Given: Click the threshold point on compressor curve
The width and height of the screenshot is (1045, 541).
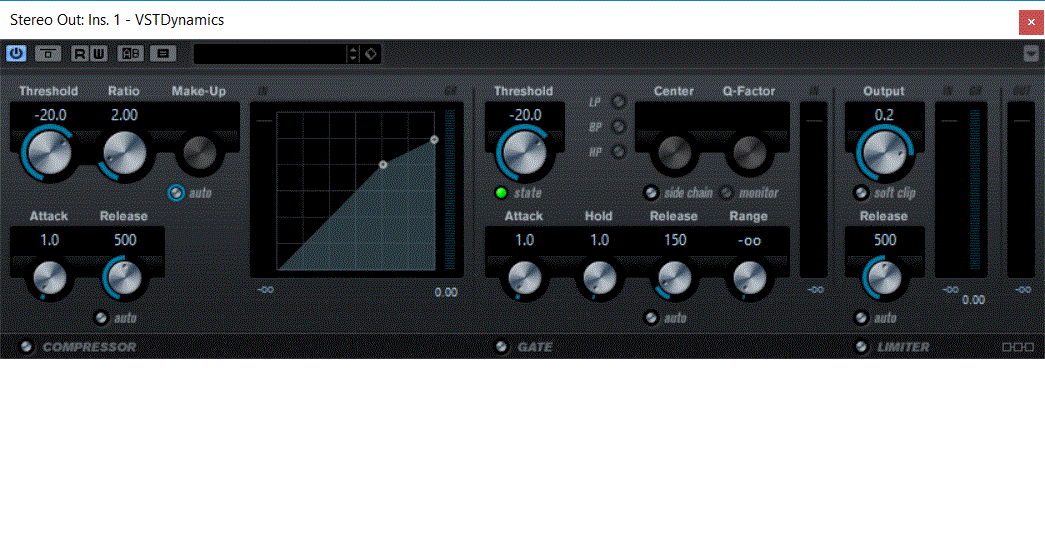Looking at the screenshot, I should [x=383, y=164].
